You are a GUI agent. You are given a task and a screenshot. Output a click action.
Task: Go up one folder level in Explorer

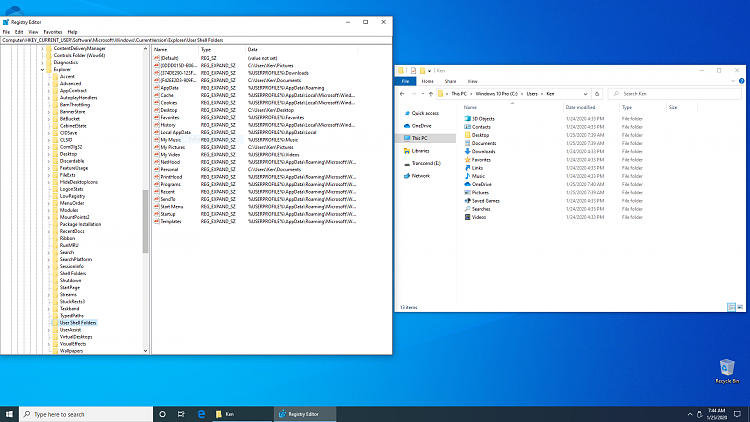(430, 94)
